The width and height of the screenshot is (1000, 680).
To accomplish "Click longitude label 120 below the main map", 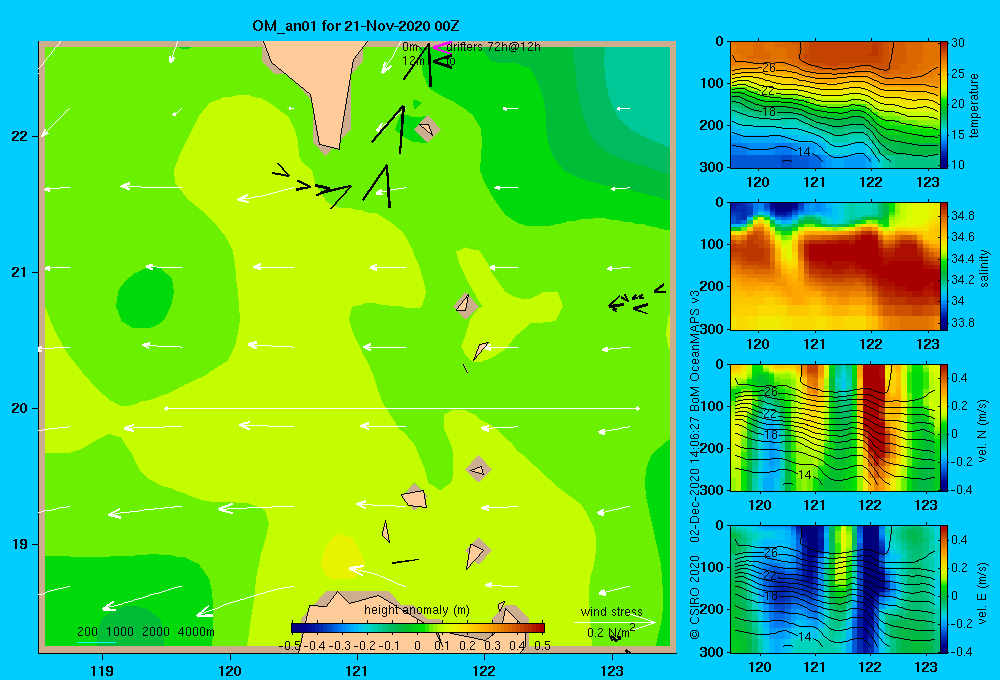I will (230, 670).
